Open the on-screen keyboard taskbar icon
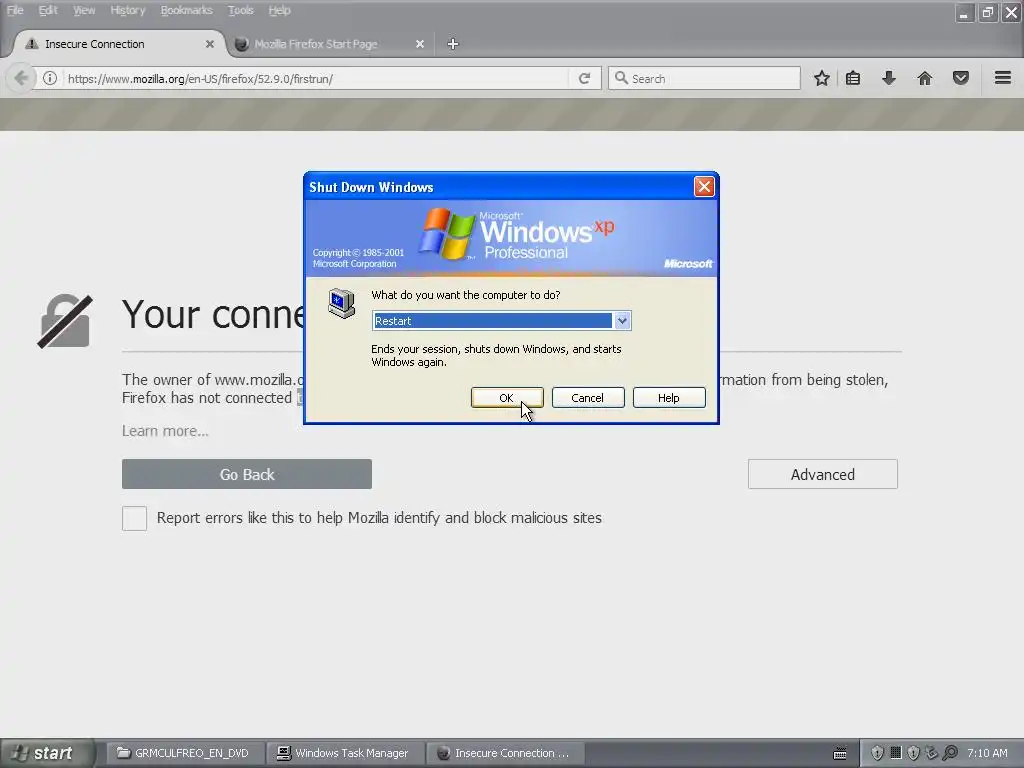Image resolution: width=1024 pixels, height=768 pixels. 840,753
